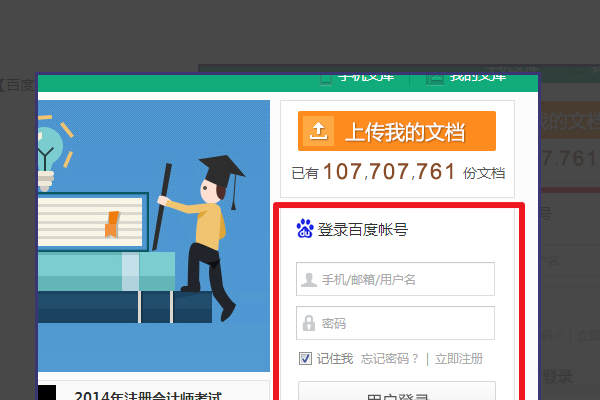
Task: Focus the 密码 password field
Action: click(395, 323)
